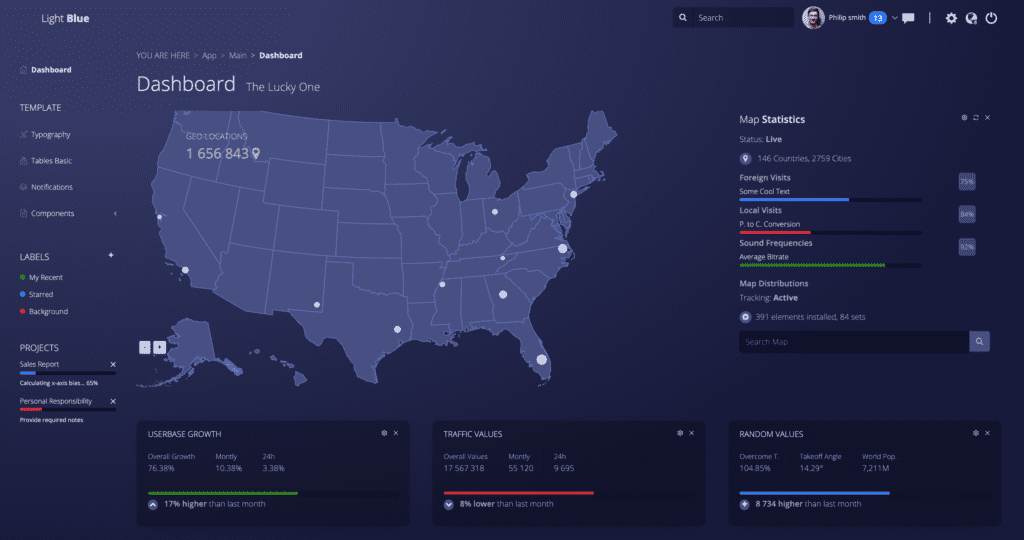Click the Foreign Visits progress bar

pyautogui.click(x=830, y=199)
